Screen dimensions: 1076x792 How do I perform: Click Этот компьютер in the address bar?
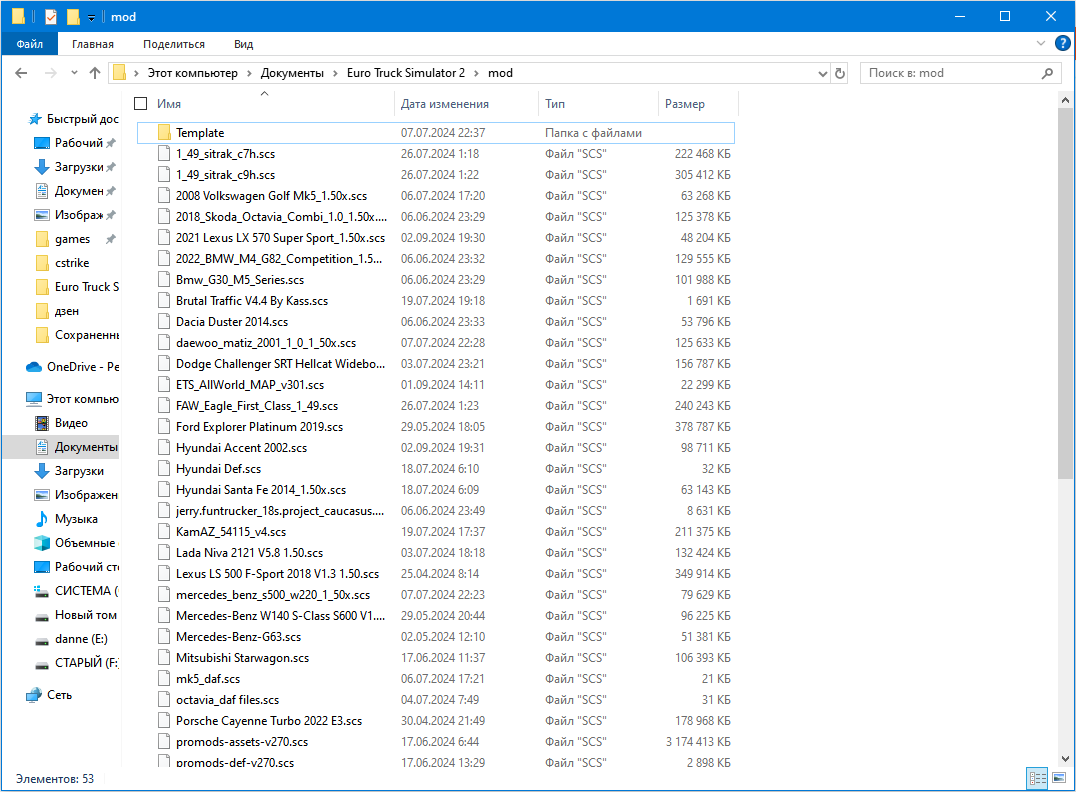click(193, 73)
